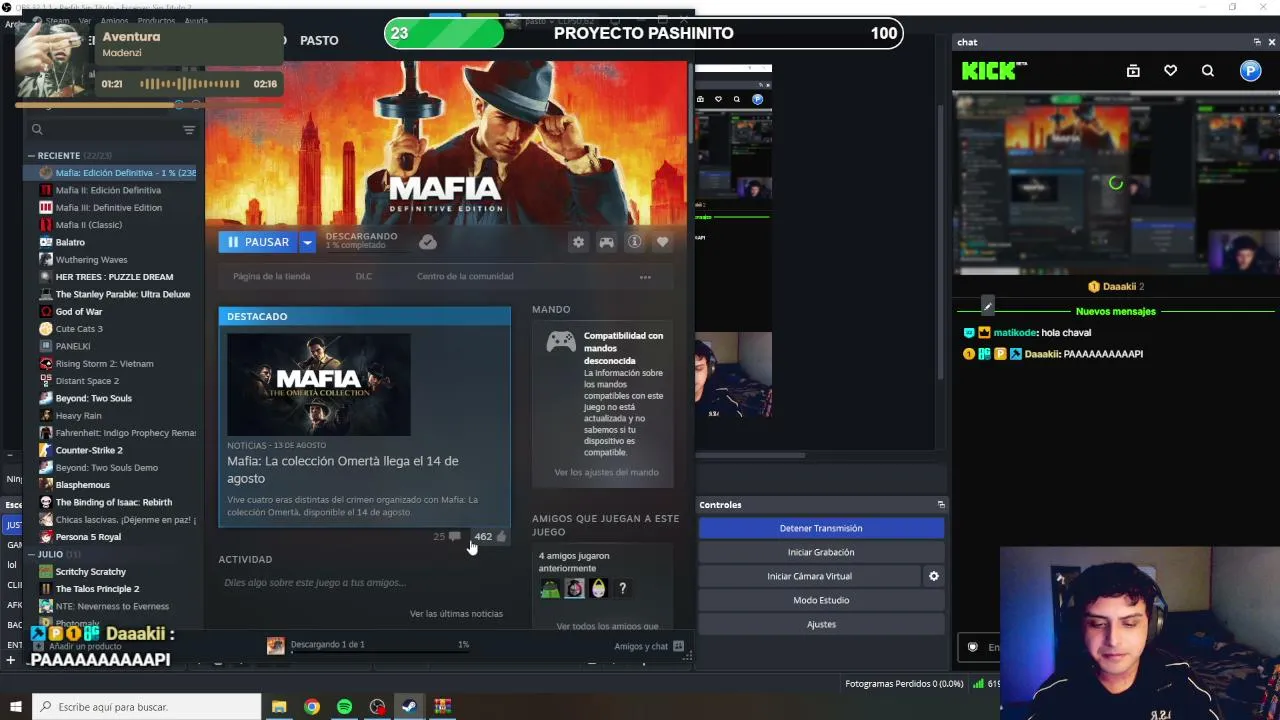The width and height of the screenshot is (1280, 720).
Task: Open Ver las últimas noticias link
Action: coord(456,614)
